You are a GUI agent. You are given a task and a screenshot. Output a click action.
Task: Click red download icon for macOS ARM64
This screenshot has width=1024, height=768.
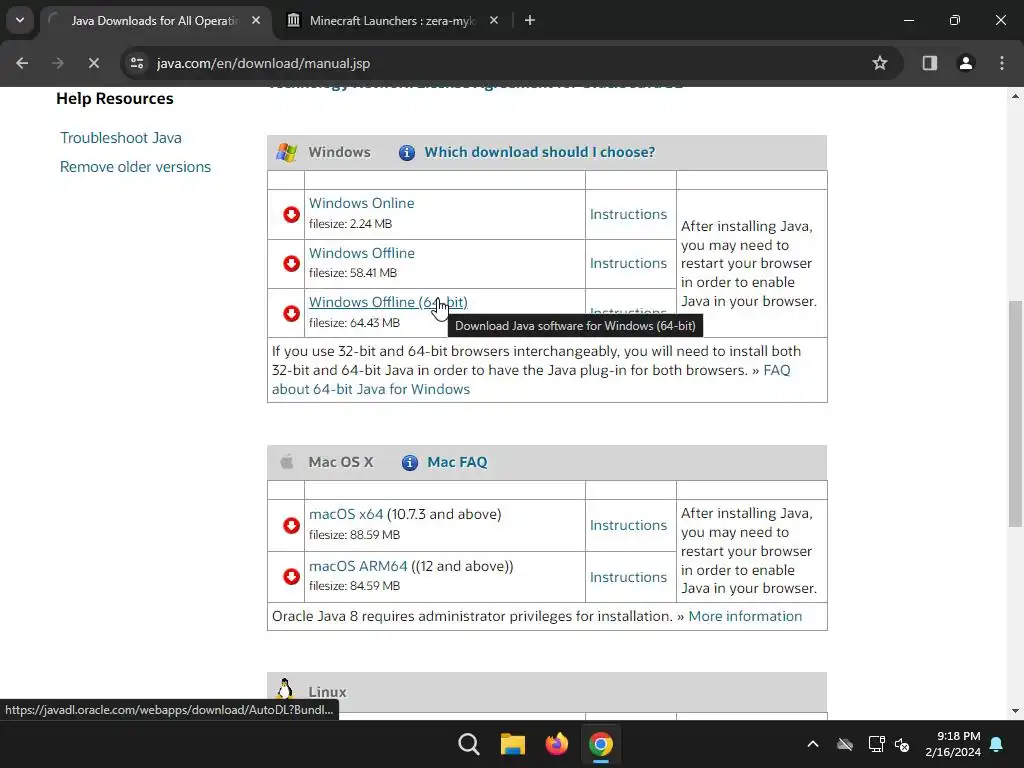tap(291, 576)
